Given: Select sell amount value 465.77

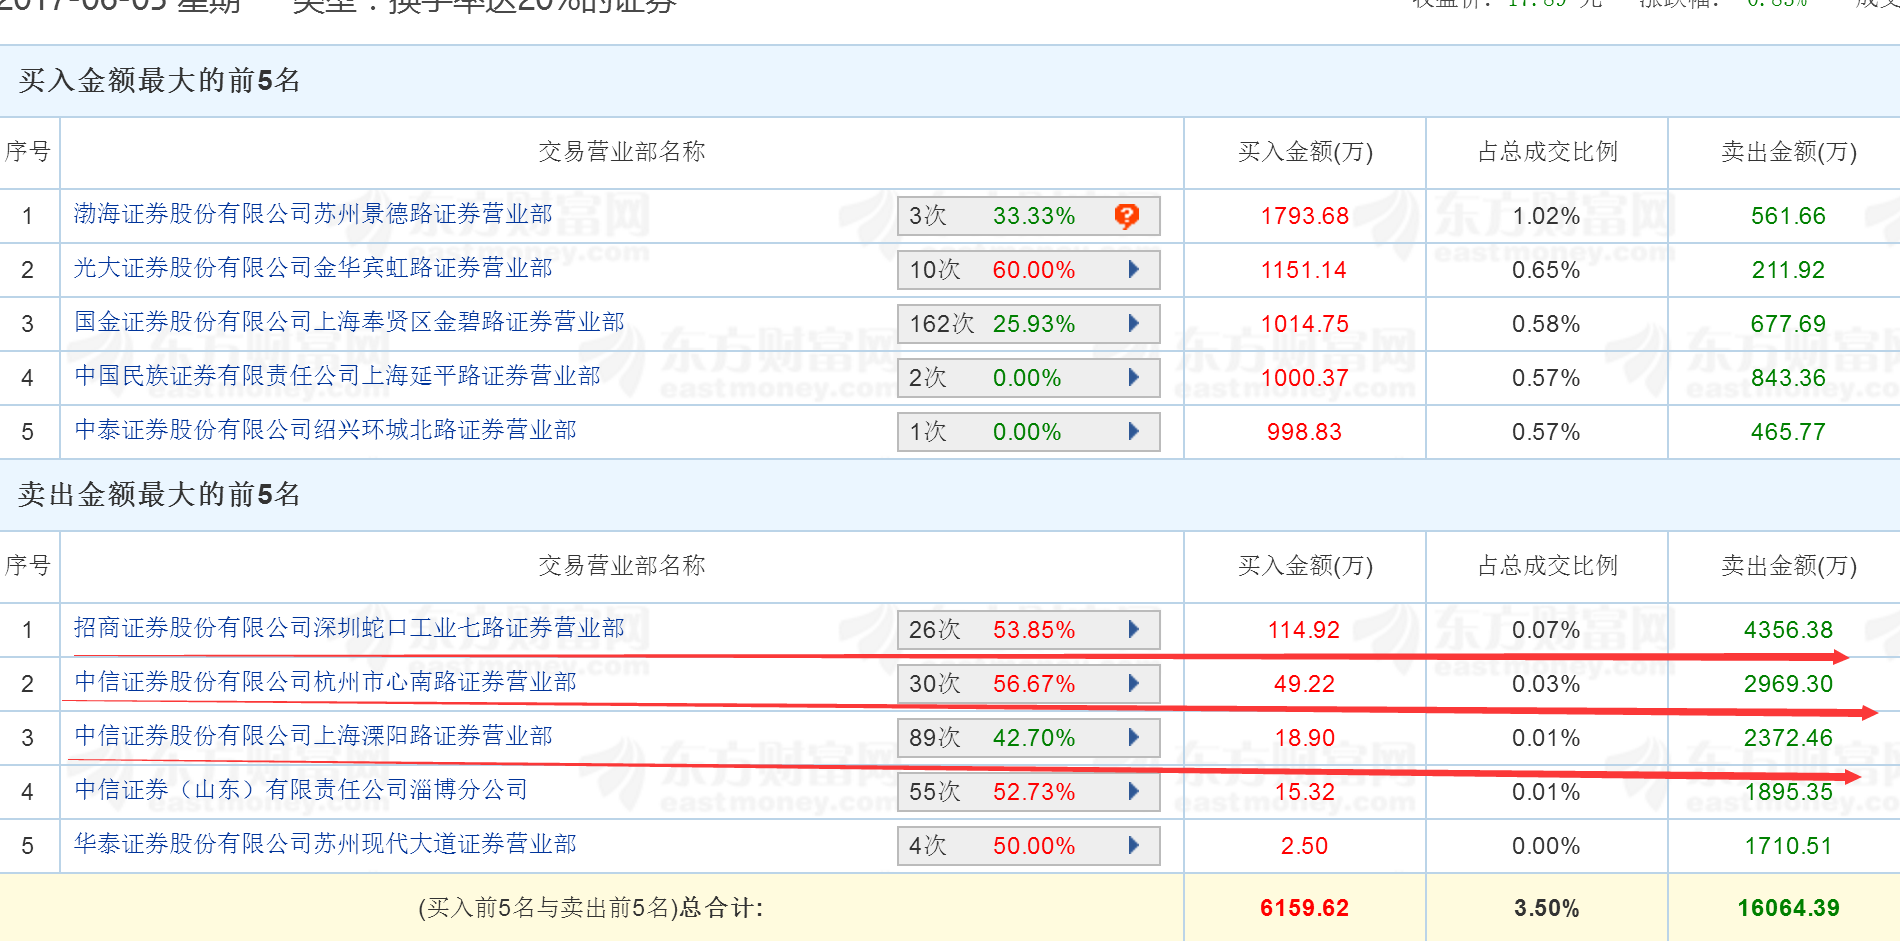Looking at the screenshot, I should [1788, 432].
